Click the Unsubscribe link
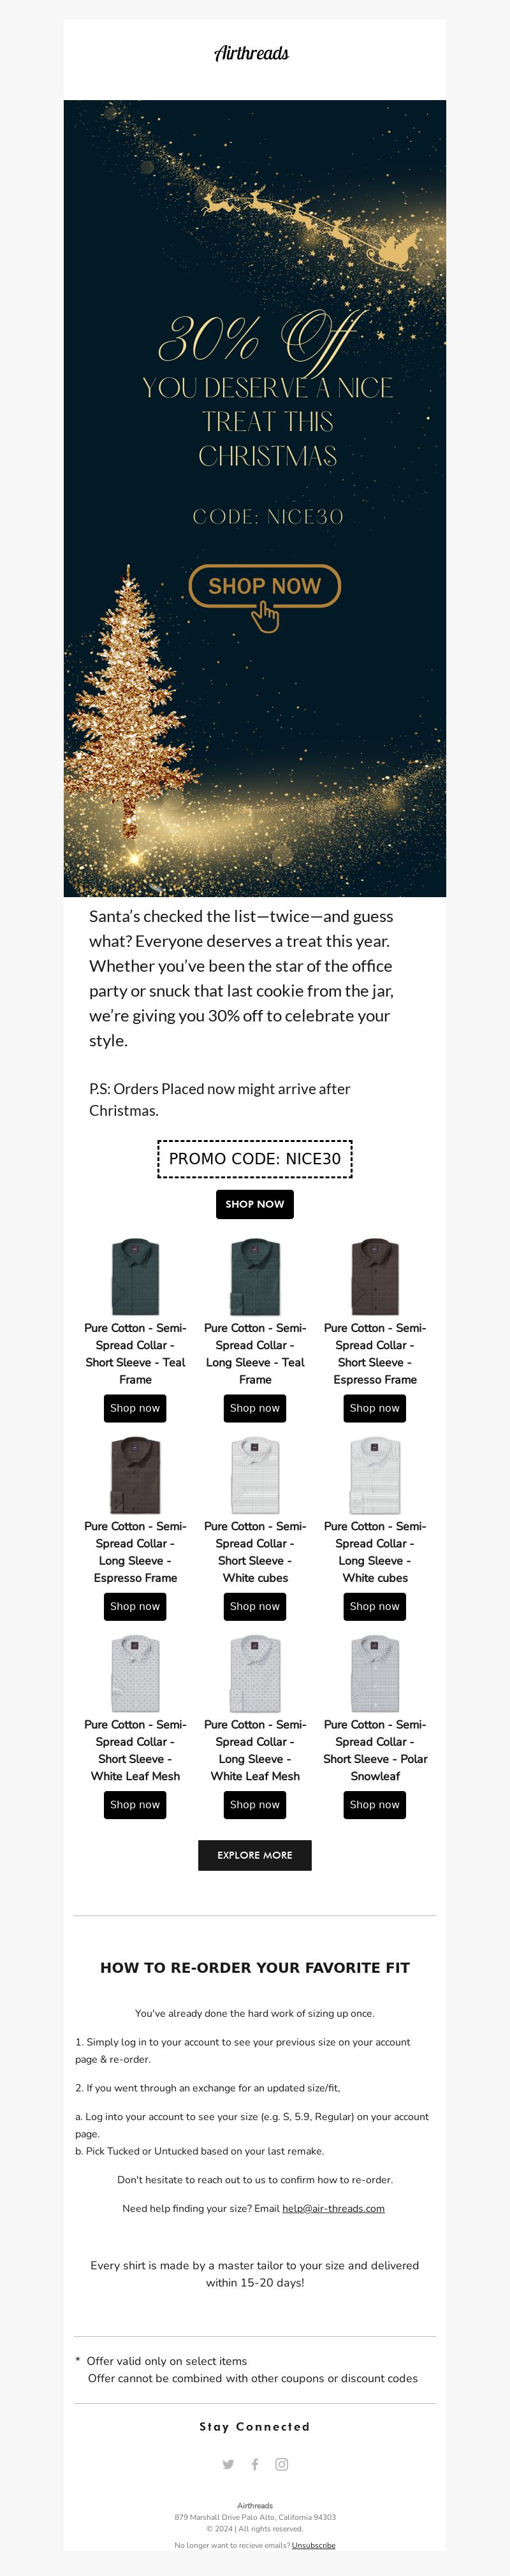Screen dimensions: 510x2576 [314, 2545]
